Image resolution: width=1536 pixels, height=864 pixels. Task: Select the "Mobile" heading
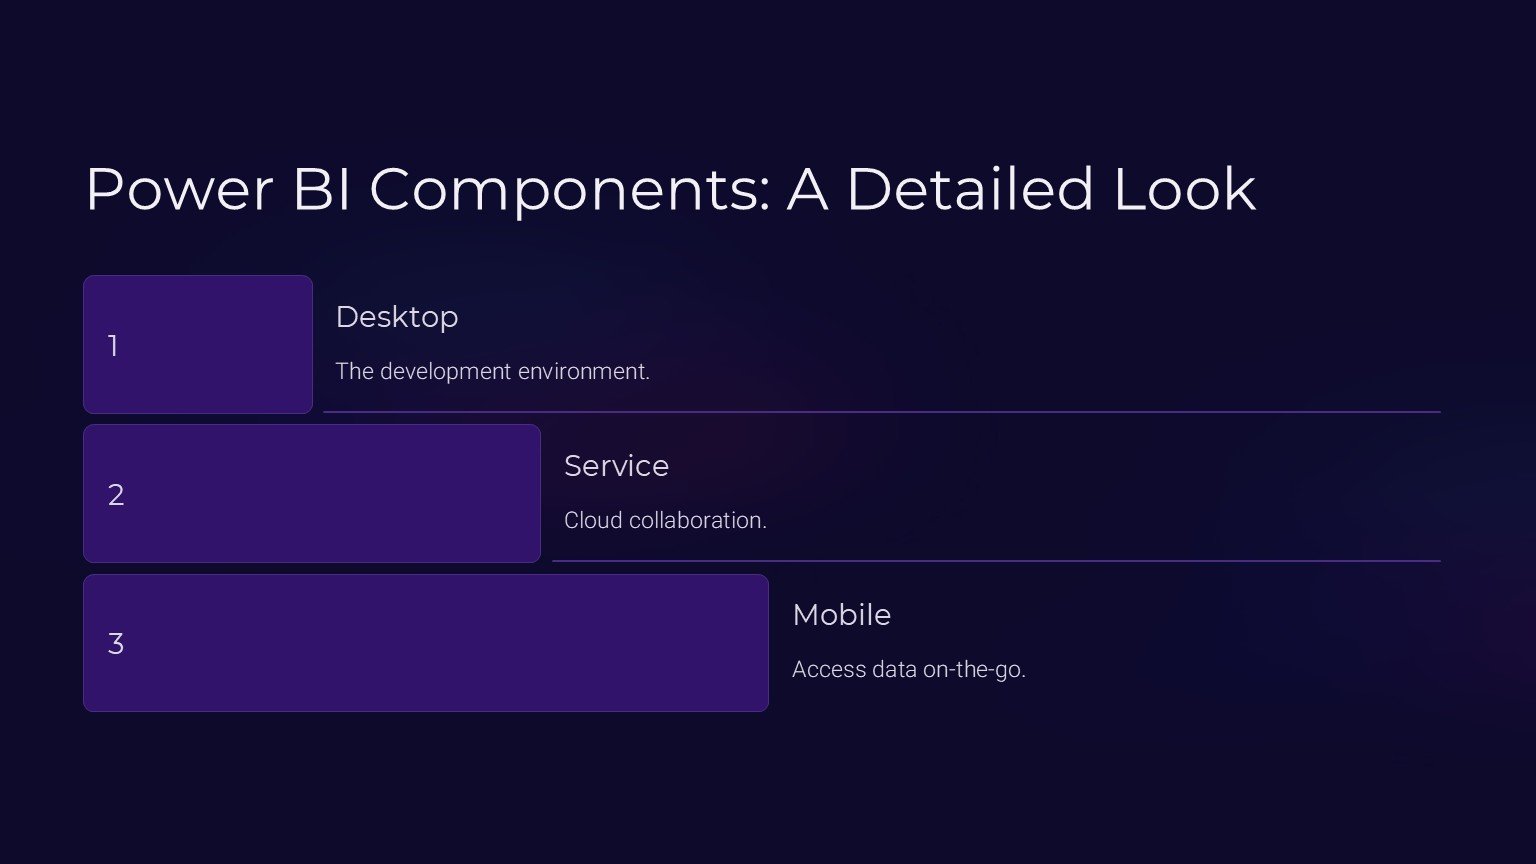841,615
